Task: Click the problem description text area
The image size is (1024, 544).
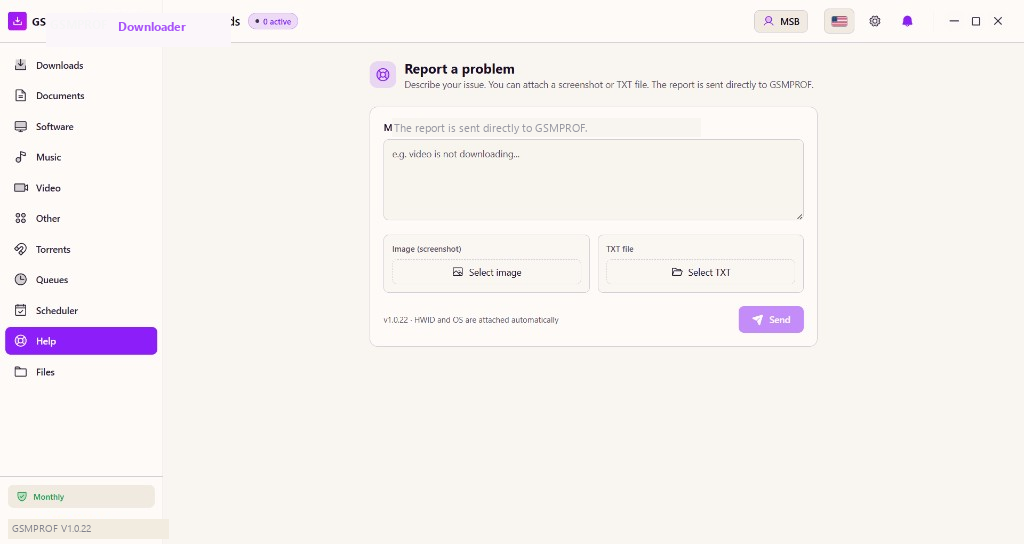Action: 593,180
